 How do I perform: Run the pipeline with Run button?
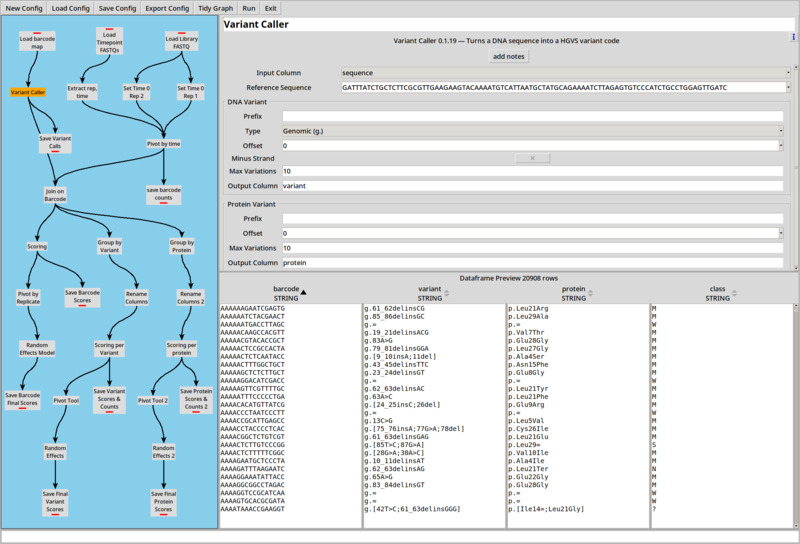249,8
